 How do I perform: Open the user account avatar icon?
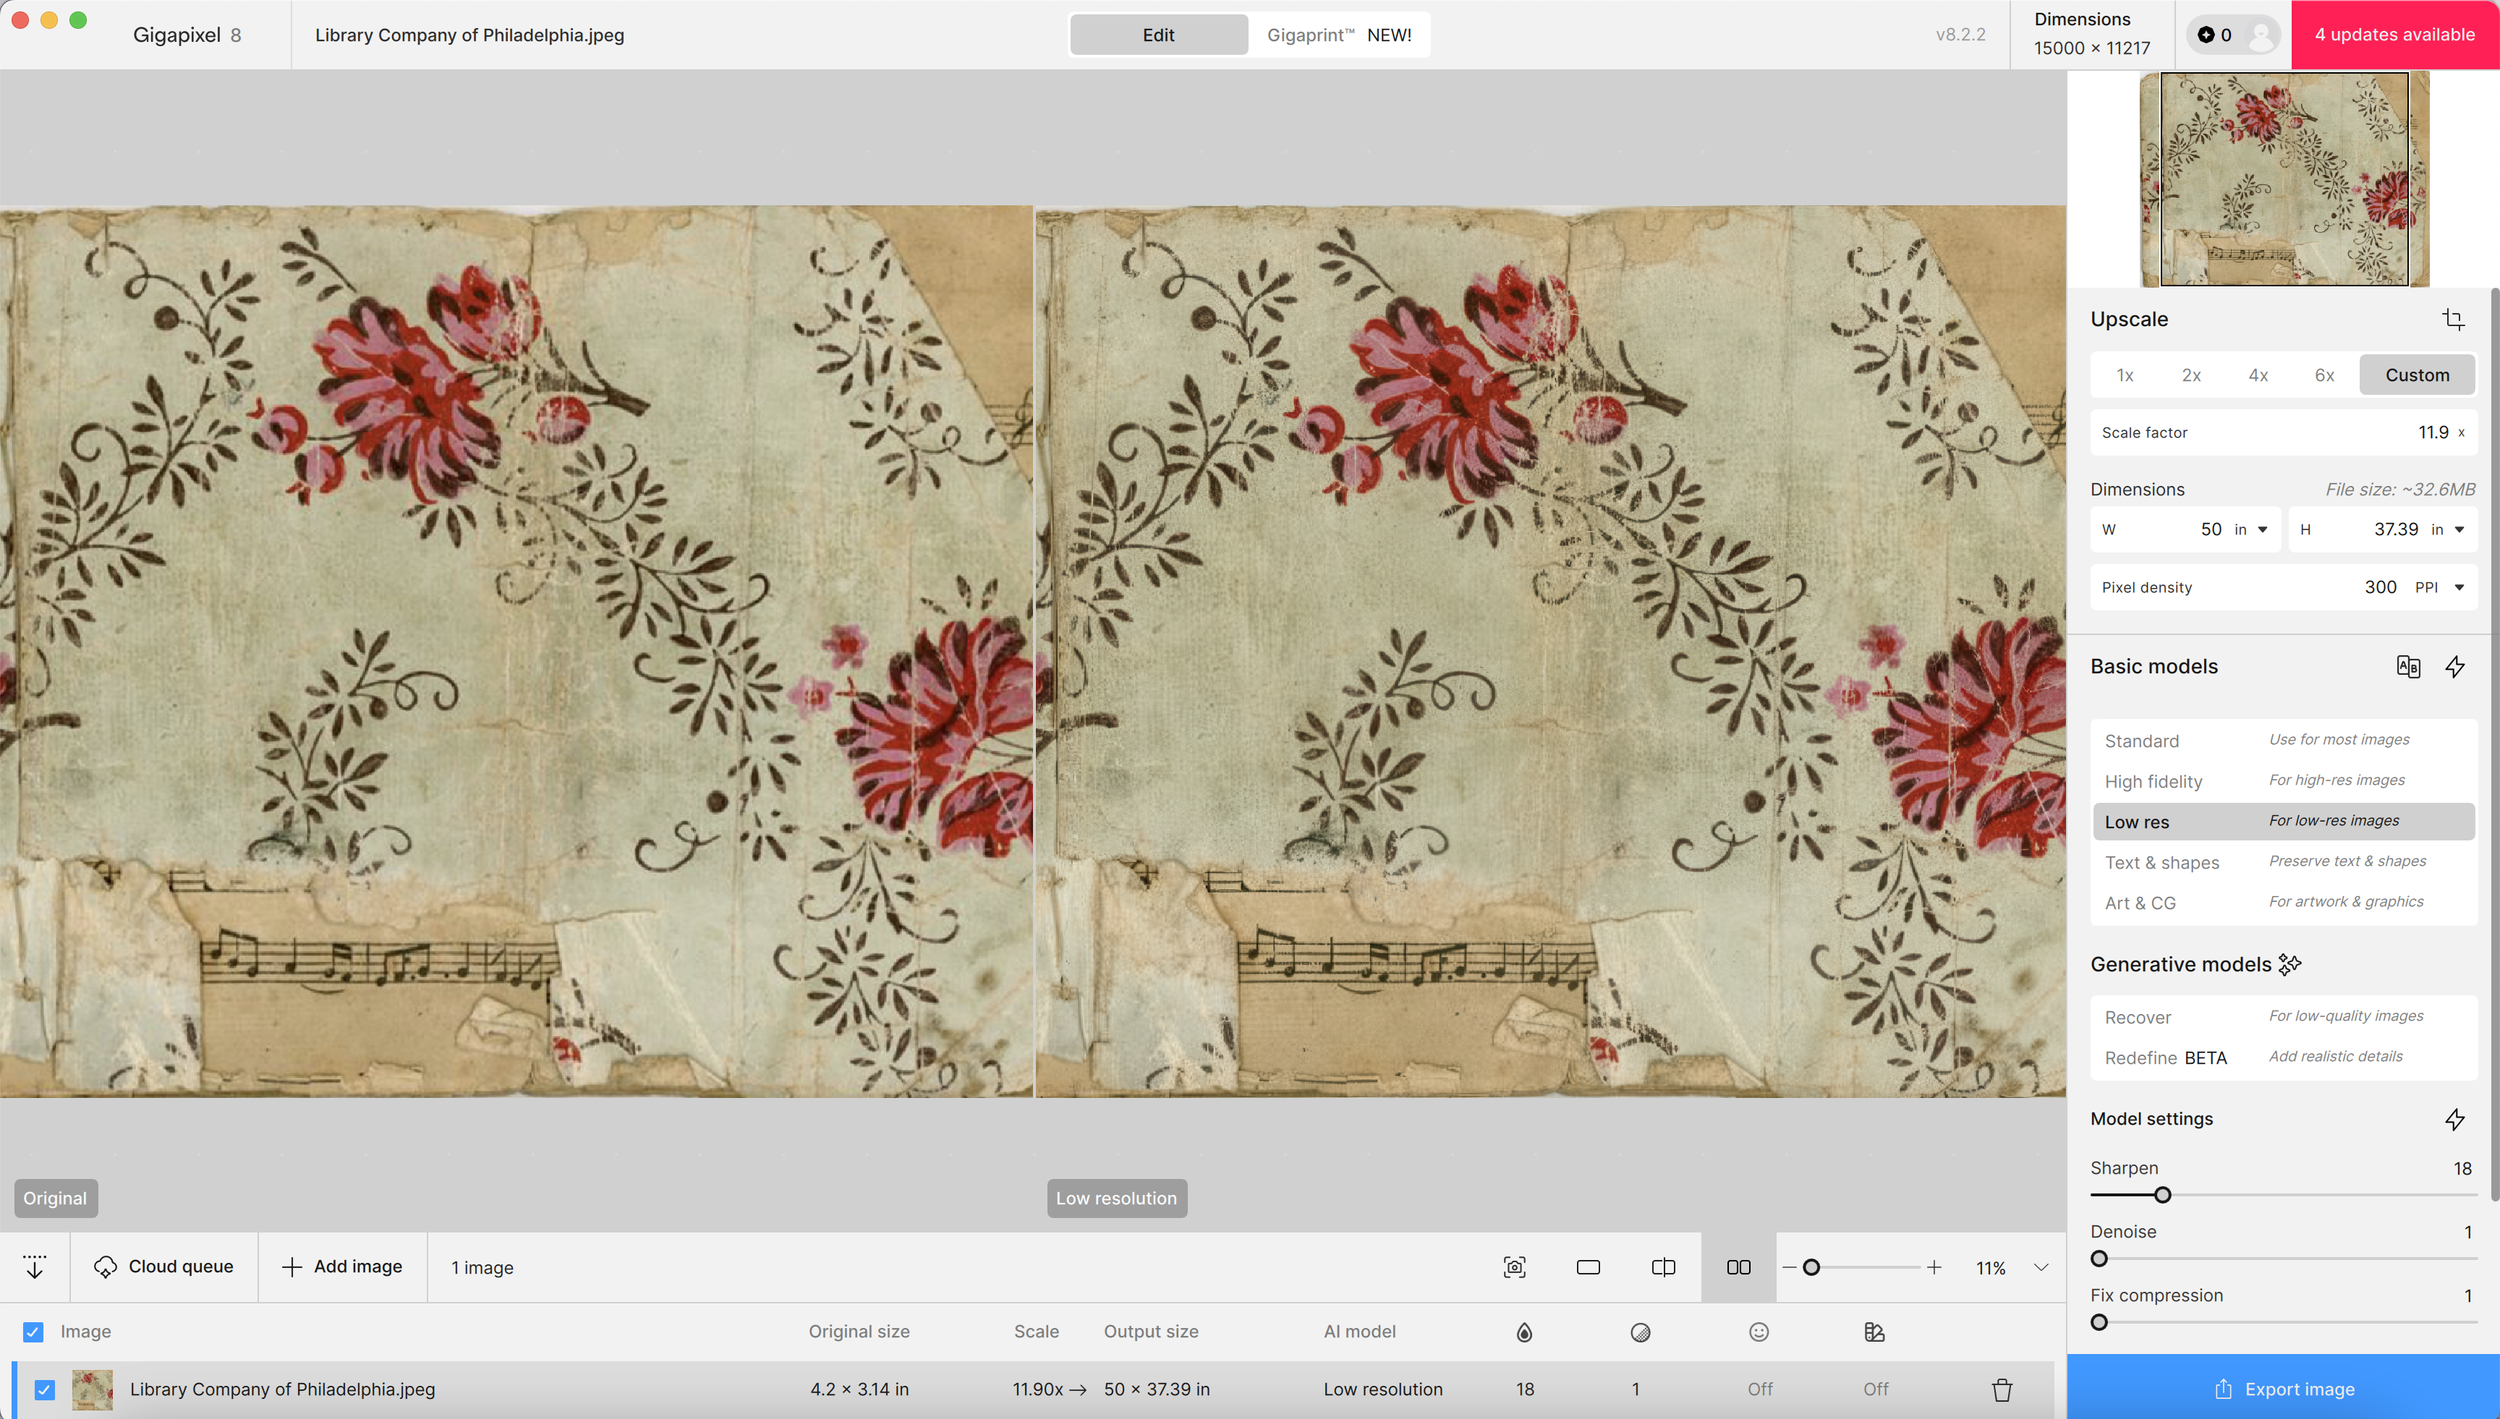click(x=2261, y=35)
